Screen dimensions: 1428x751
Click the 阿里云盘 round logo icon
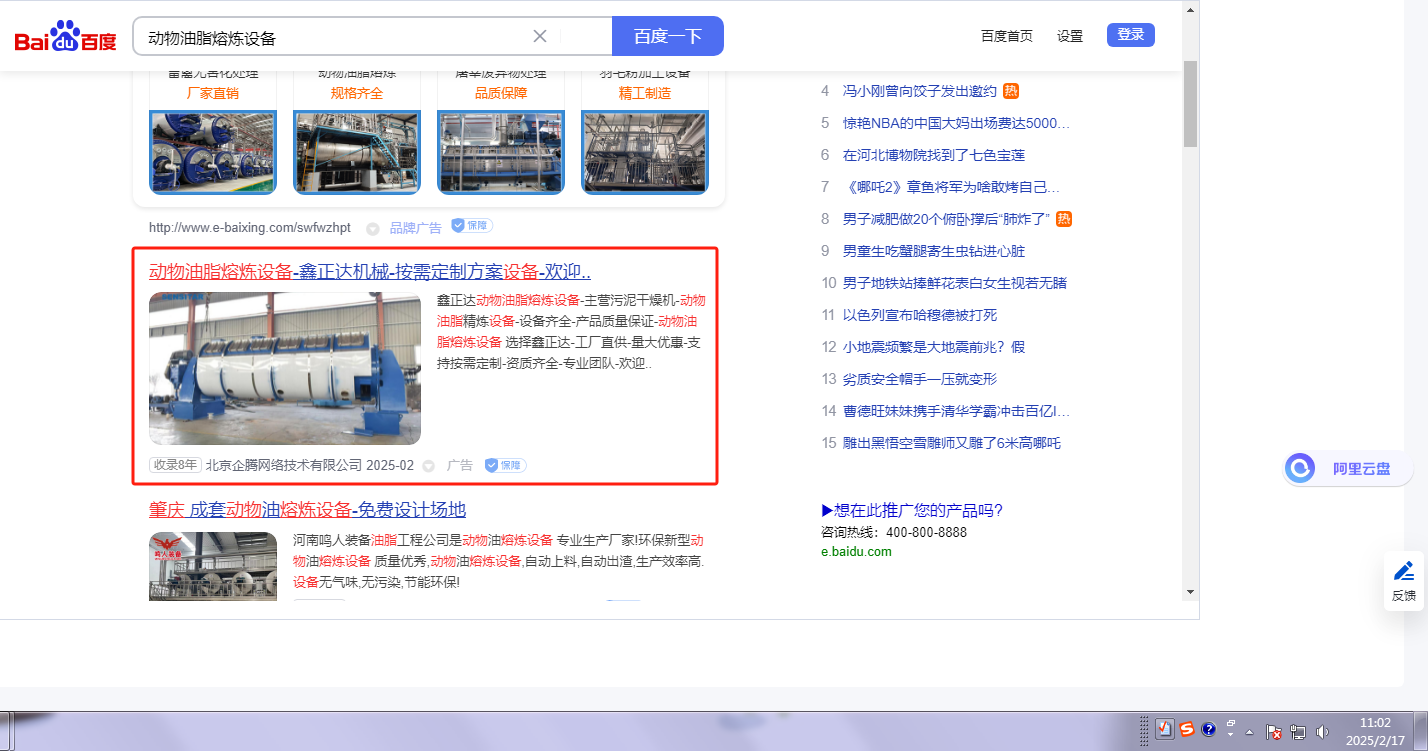pyautogui.click(x=1300, y=468)
